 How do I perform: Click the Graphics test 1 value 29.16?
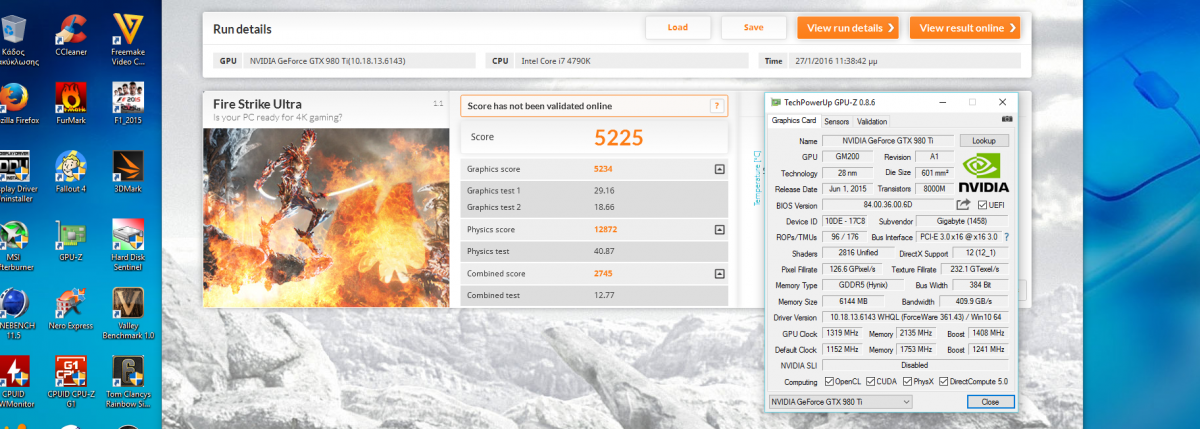pyautogui.click(x=603, y=190)
